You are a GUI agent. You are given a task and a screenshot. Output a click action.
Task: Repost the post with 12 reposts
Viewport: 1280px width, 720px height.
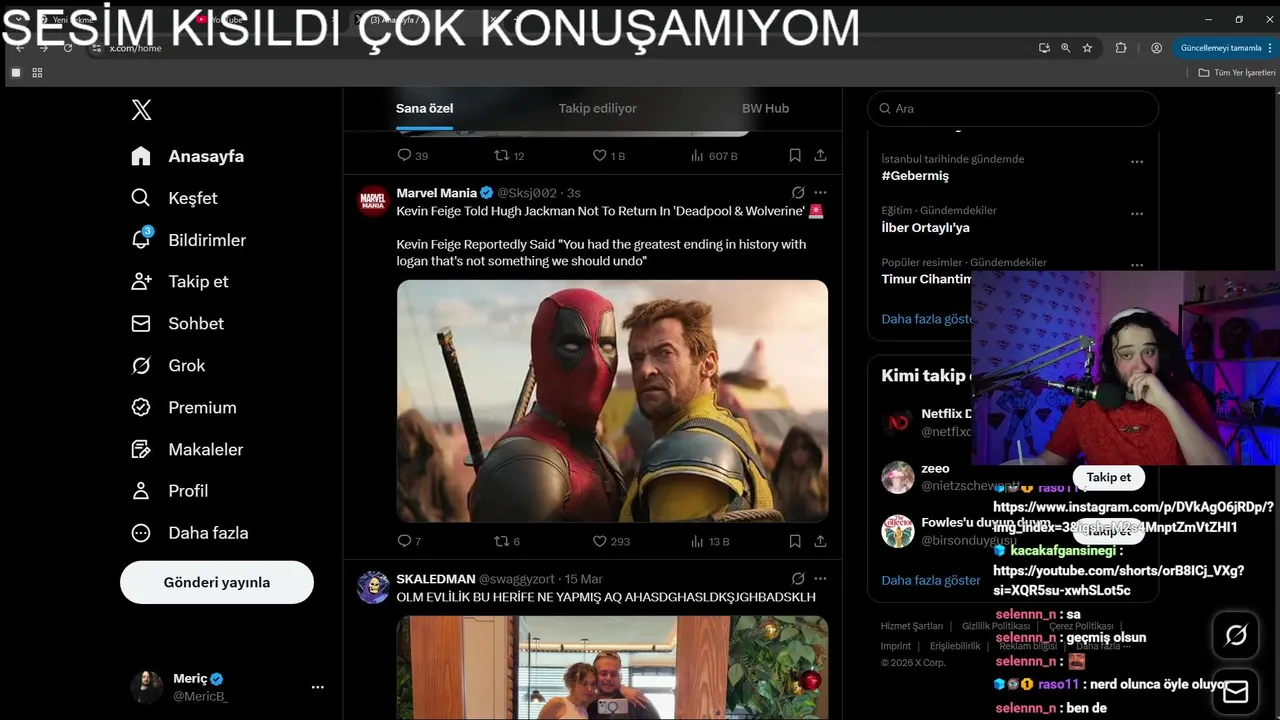pos(509,155)
